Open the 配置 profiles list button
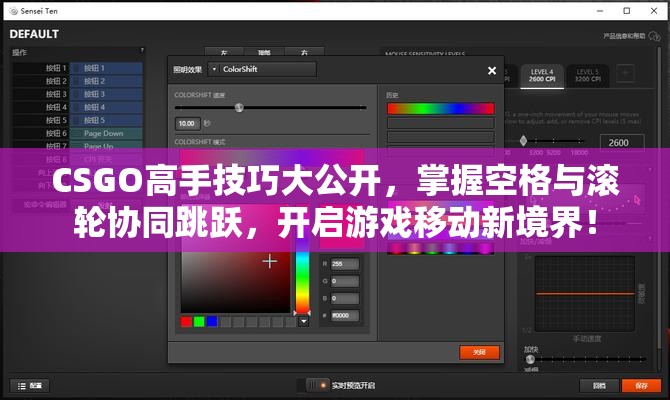670x400 pixels. coord(29,385)
